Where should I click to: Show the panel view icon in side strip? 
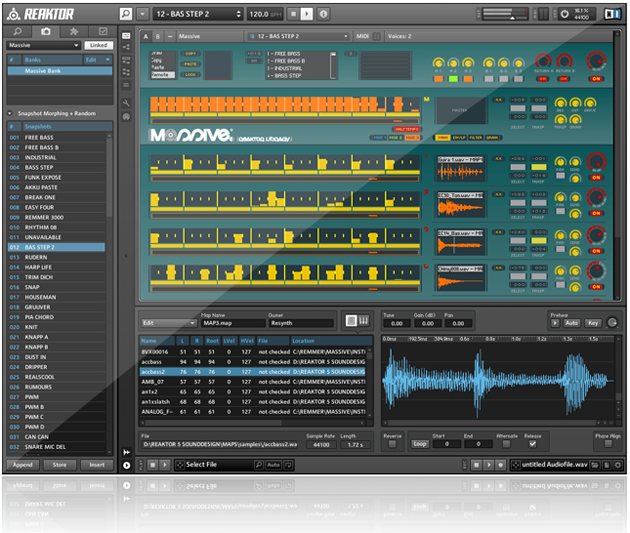click(126, 36)
